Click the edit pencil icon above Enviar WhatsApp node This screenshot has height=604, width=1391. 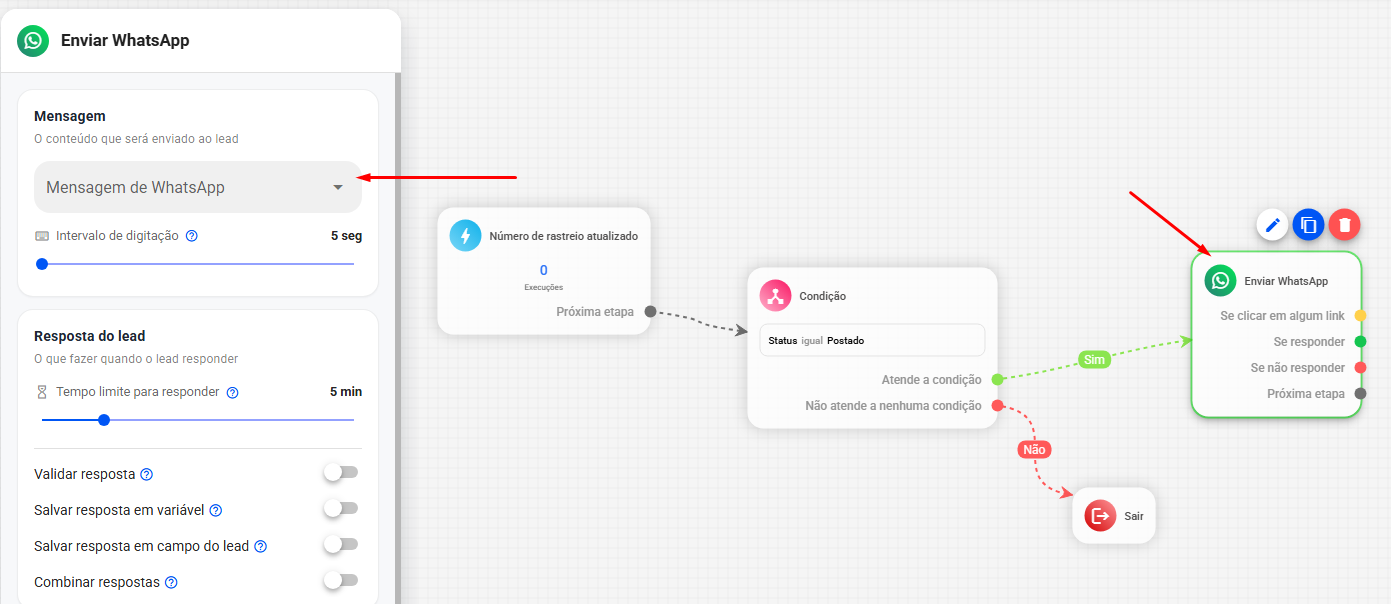[x=1272, y=225]
